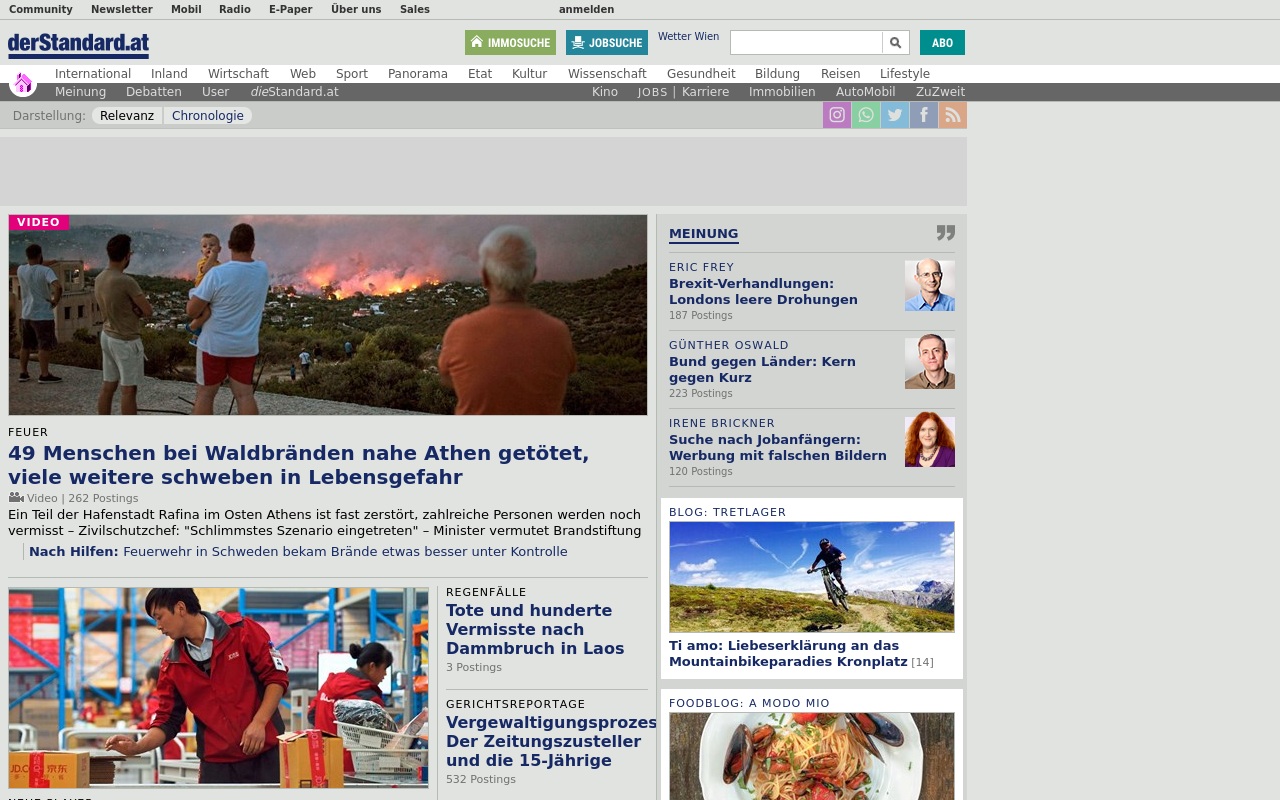Open Über uns in top bar

pos(356,9)
